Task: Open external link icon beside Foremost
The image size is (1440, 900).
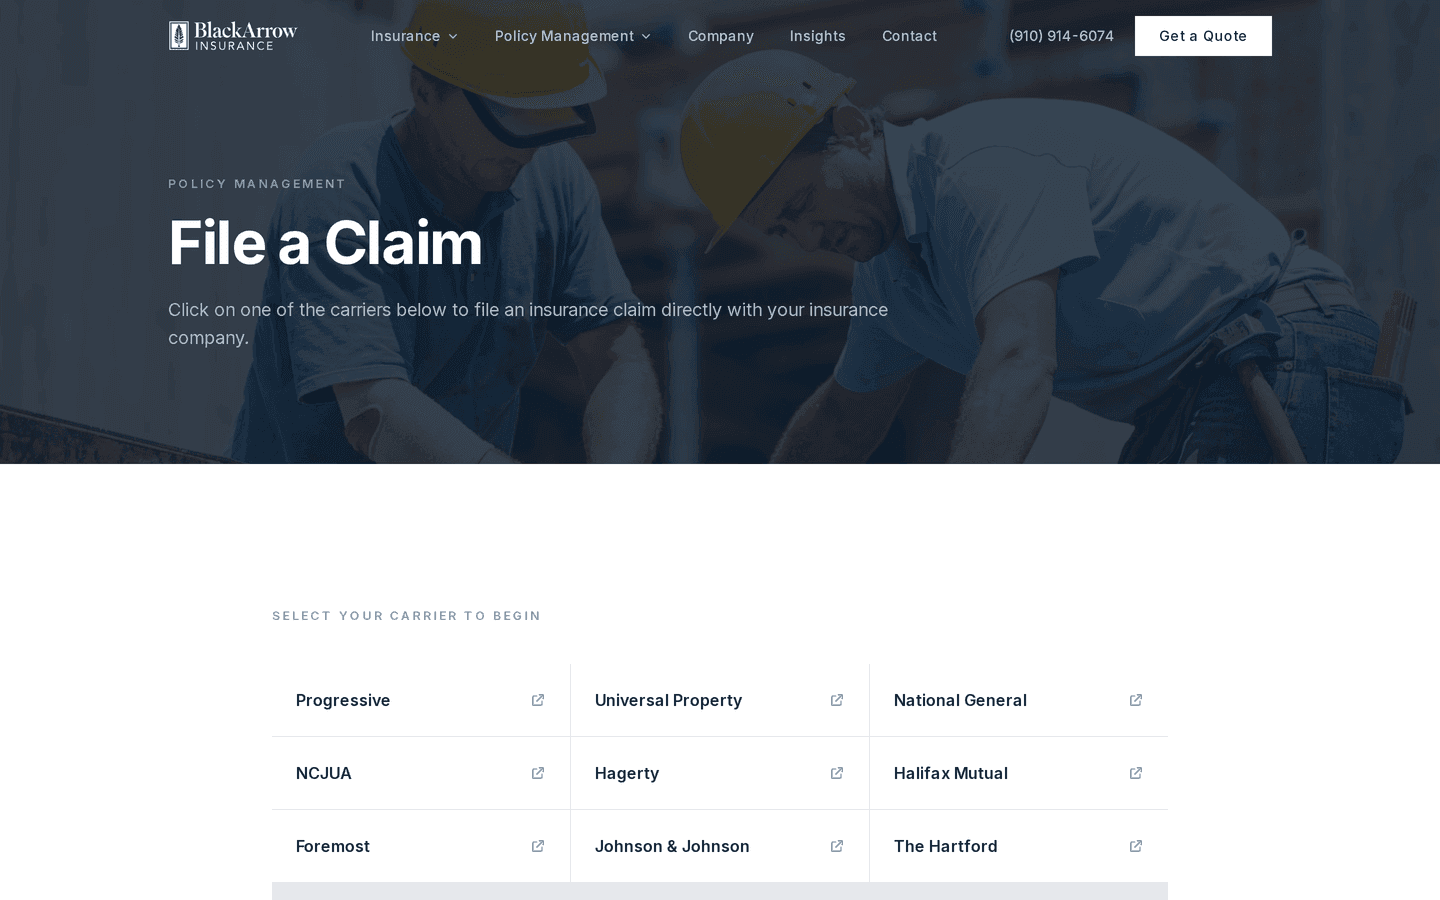Action: pyautogui.click(x=538, y=846)
